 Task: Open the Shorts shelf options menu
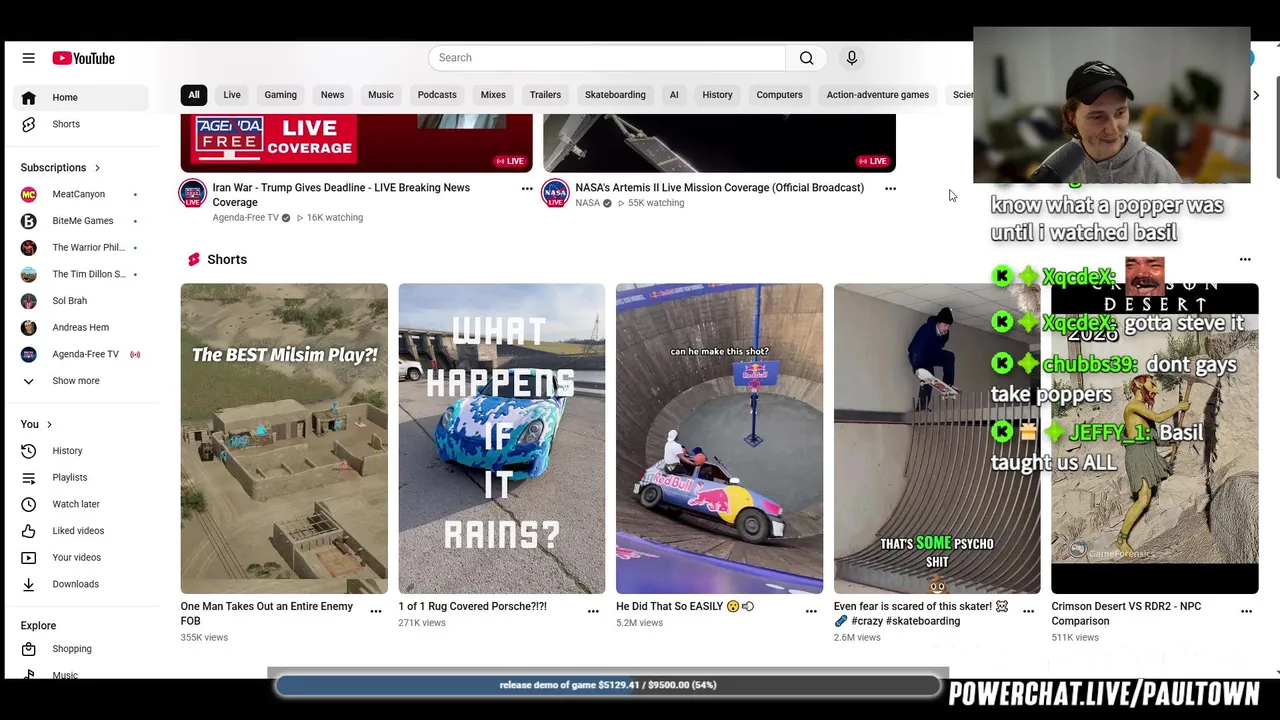(1245, 260)
